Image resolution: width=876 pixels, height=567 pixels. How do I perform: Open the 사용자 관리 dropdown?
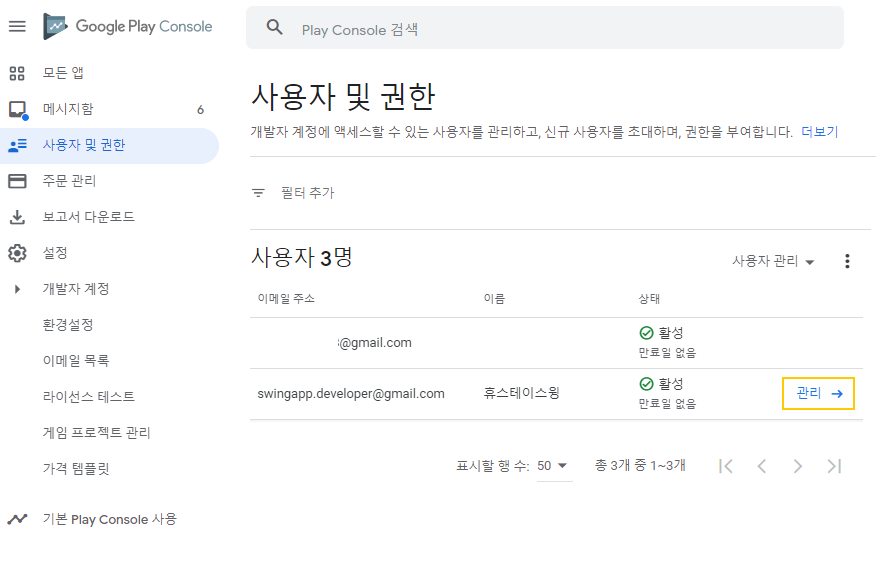[773, 261]
